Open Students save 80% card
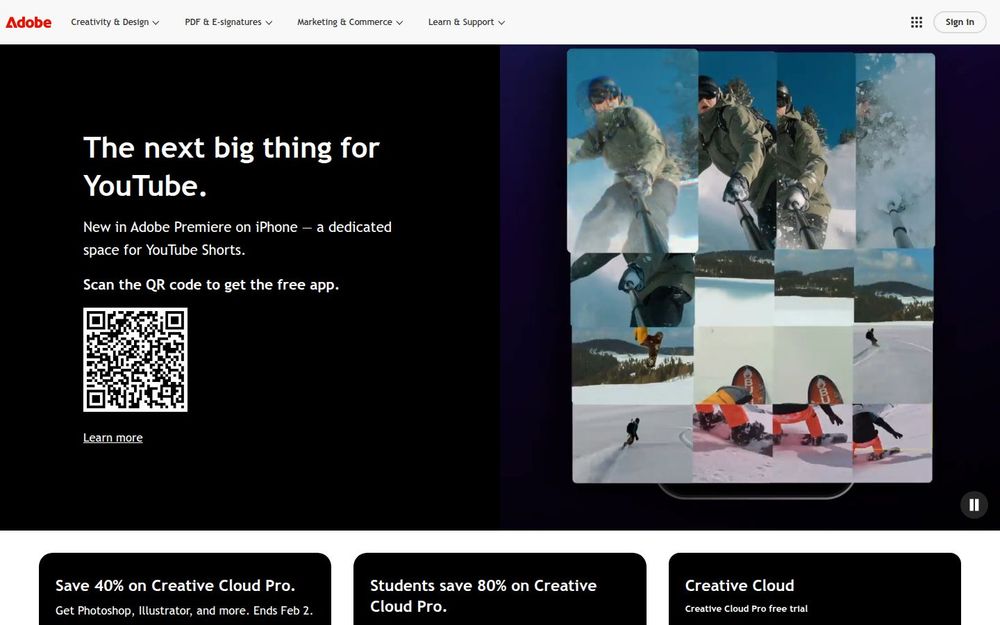1000x625 pixels. (x=499, y=589)
